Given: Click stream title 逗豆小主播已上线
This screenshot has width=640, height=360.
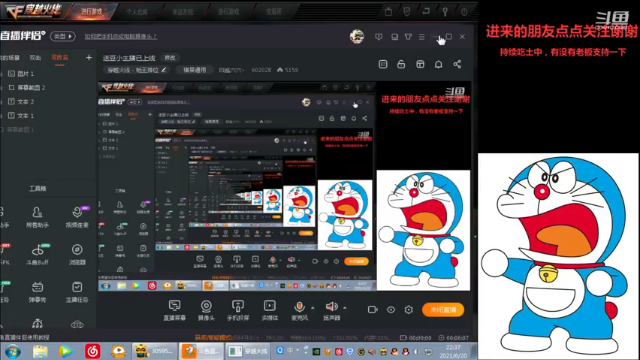Looking at the screenshot, I should click(129, 58).
